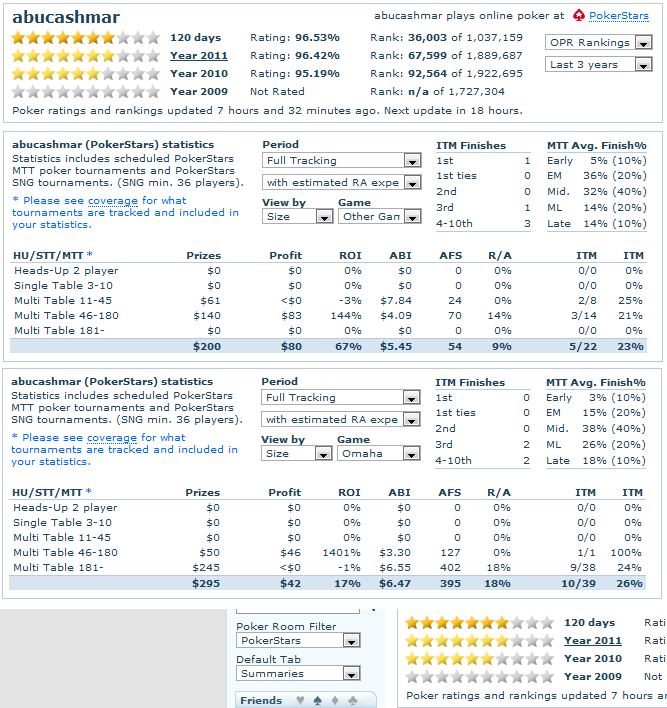Open View by Size dropdown in Omaha panel
Screen dimensions: 667x708
point(296,453)
